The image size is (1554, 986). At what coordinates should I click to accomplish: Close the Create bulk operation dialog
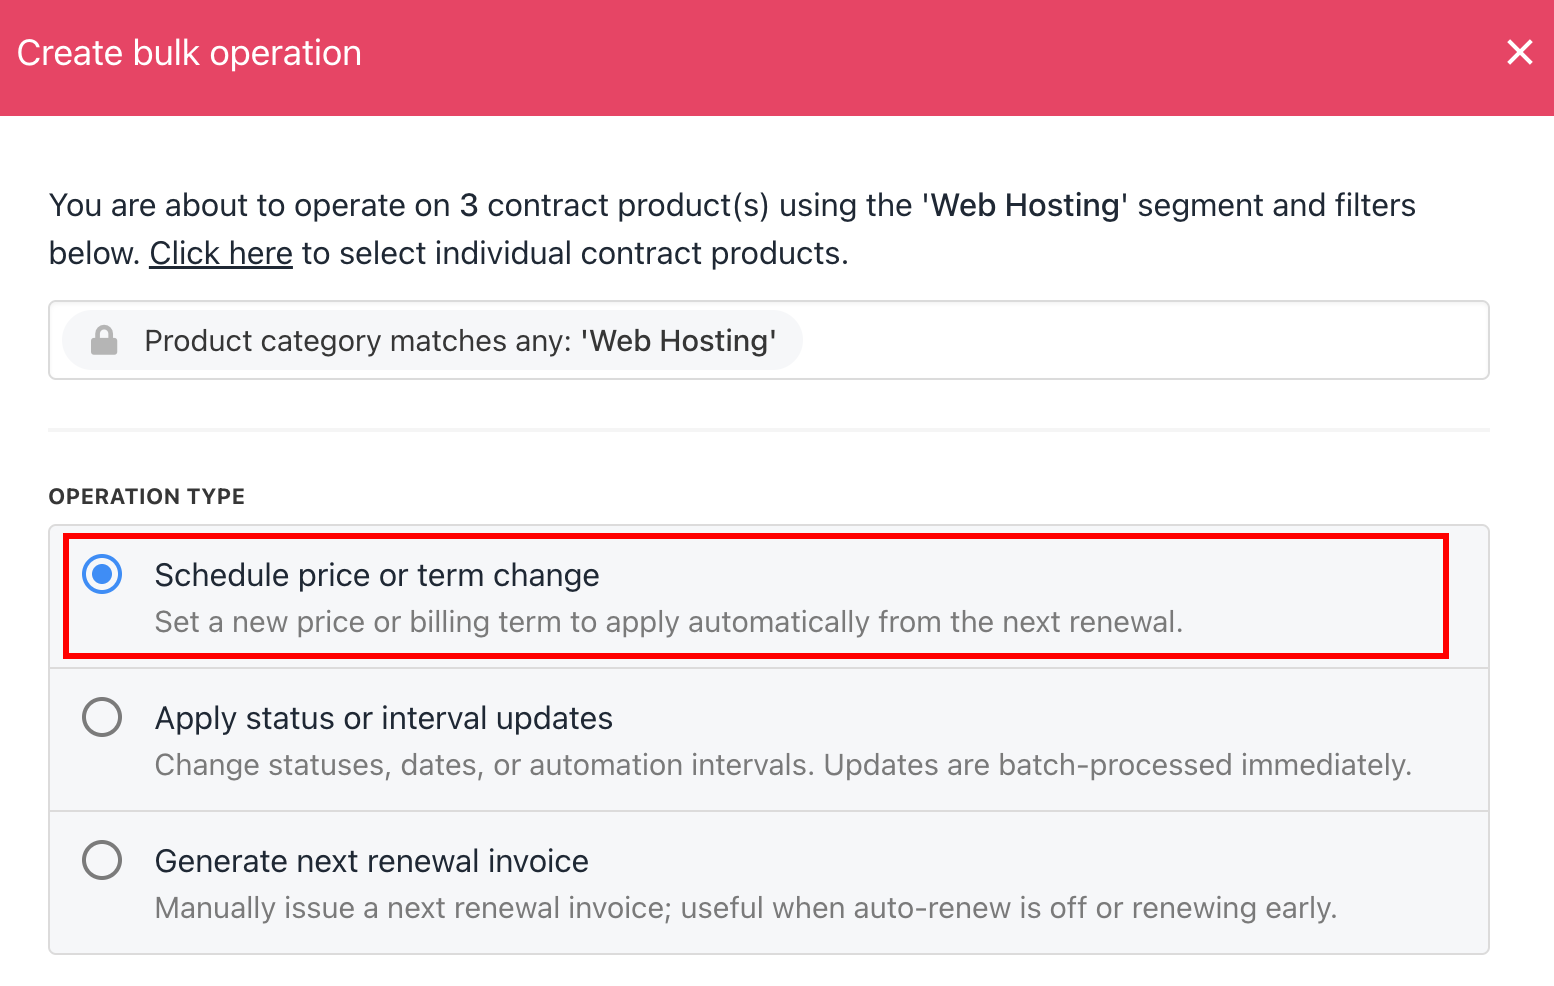pyautogui.click(x=1519, y=52)
